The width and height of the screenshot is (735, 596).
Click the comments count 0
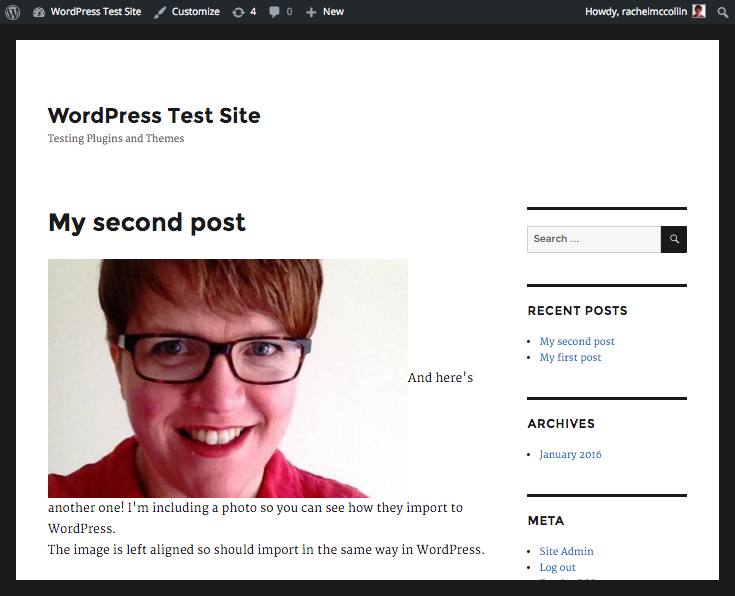pyautogui.click(x=289, y=12)
